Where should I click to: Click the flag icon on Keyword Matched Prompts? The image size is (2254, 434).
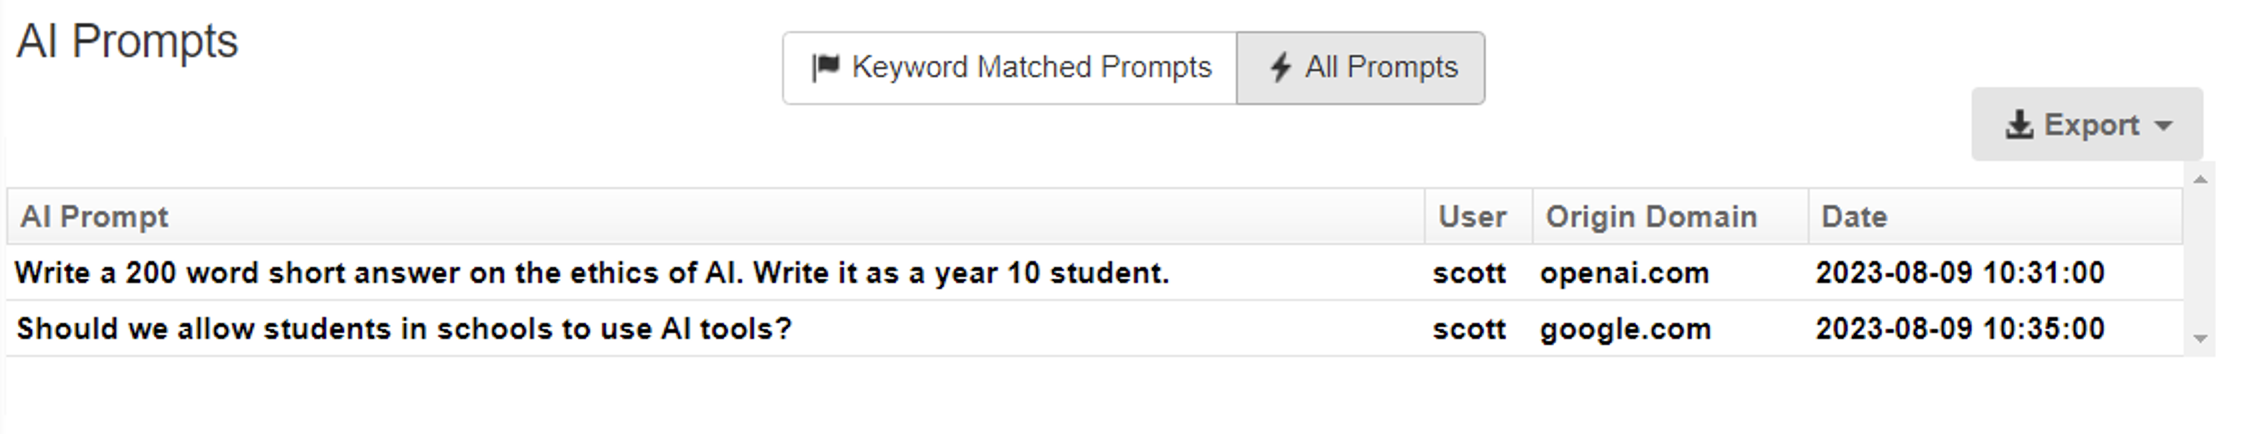(x=825, y=68)
